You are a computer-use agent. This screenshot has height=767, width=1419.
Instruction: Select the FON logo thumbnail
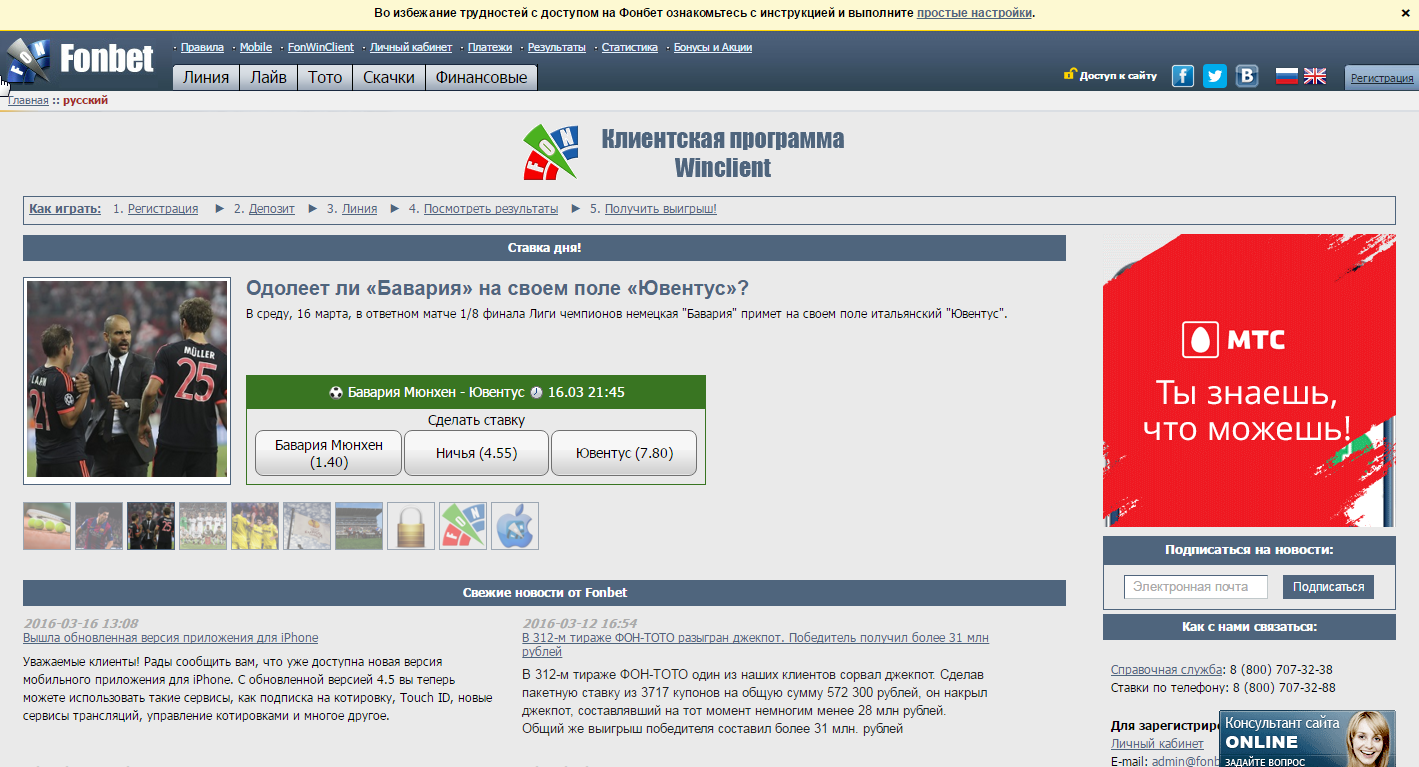463,526
